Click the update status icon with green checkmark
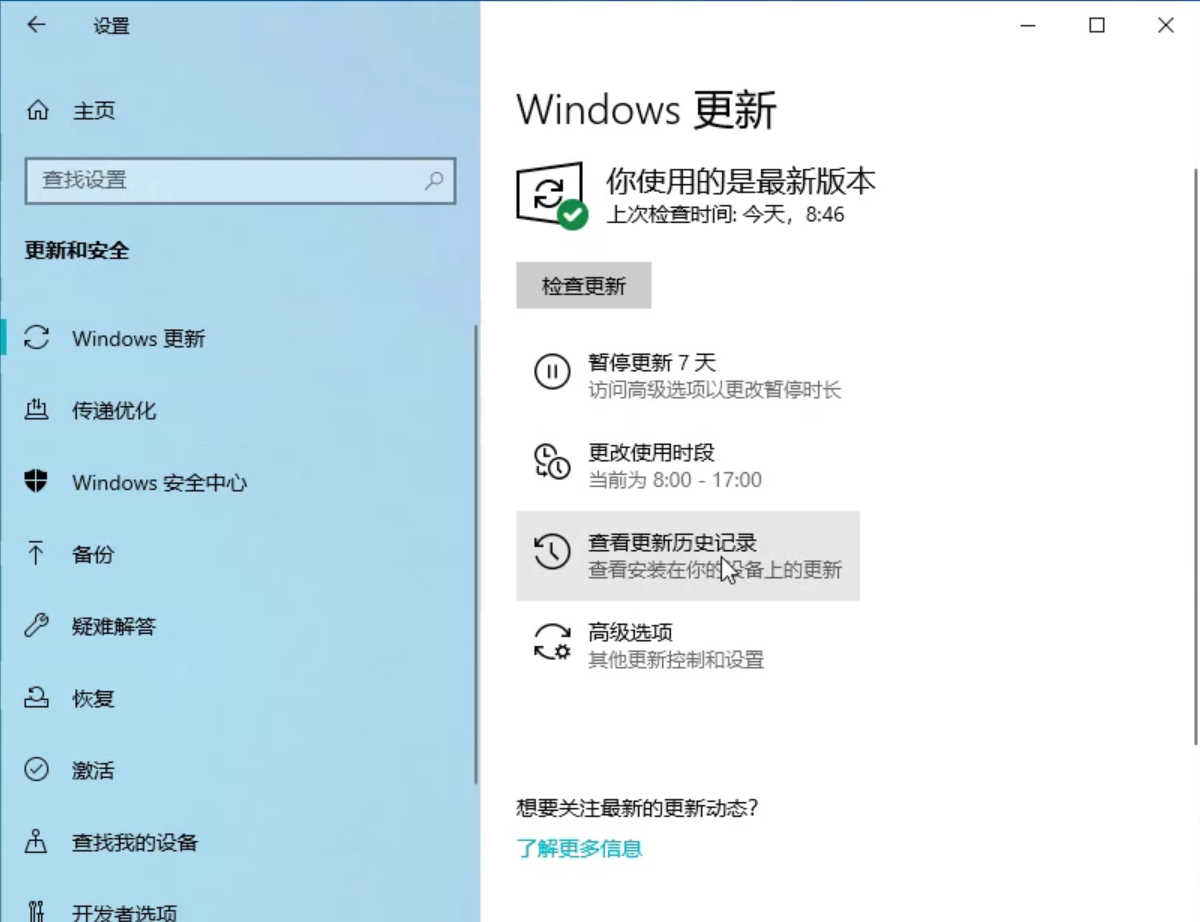Image resolution: width=1200 pixels, height=922 pixels. pos(551,196)
